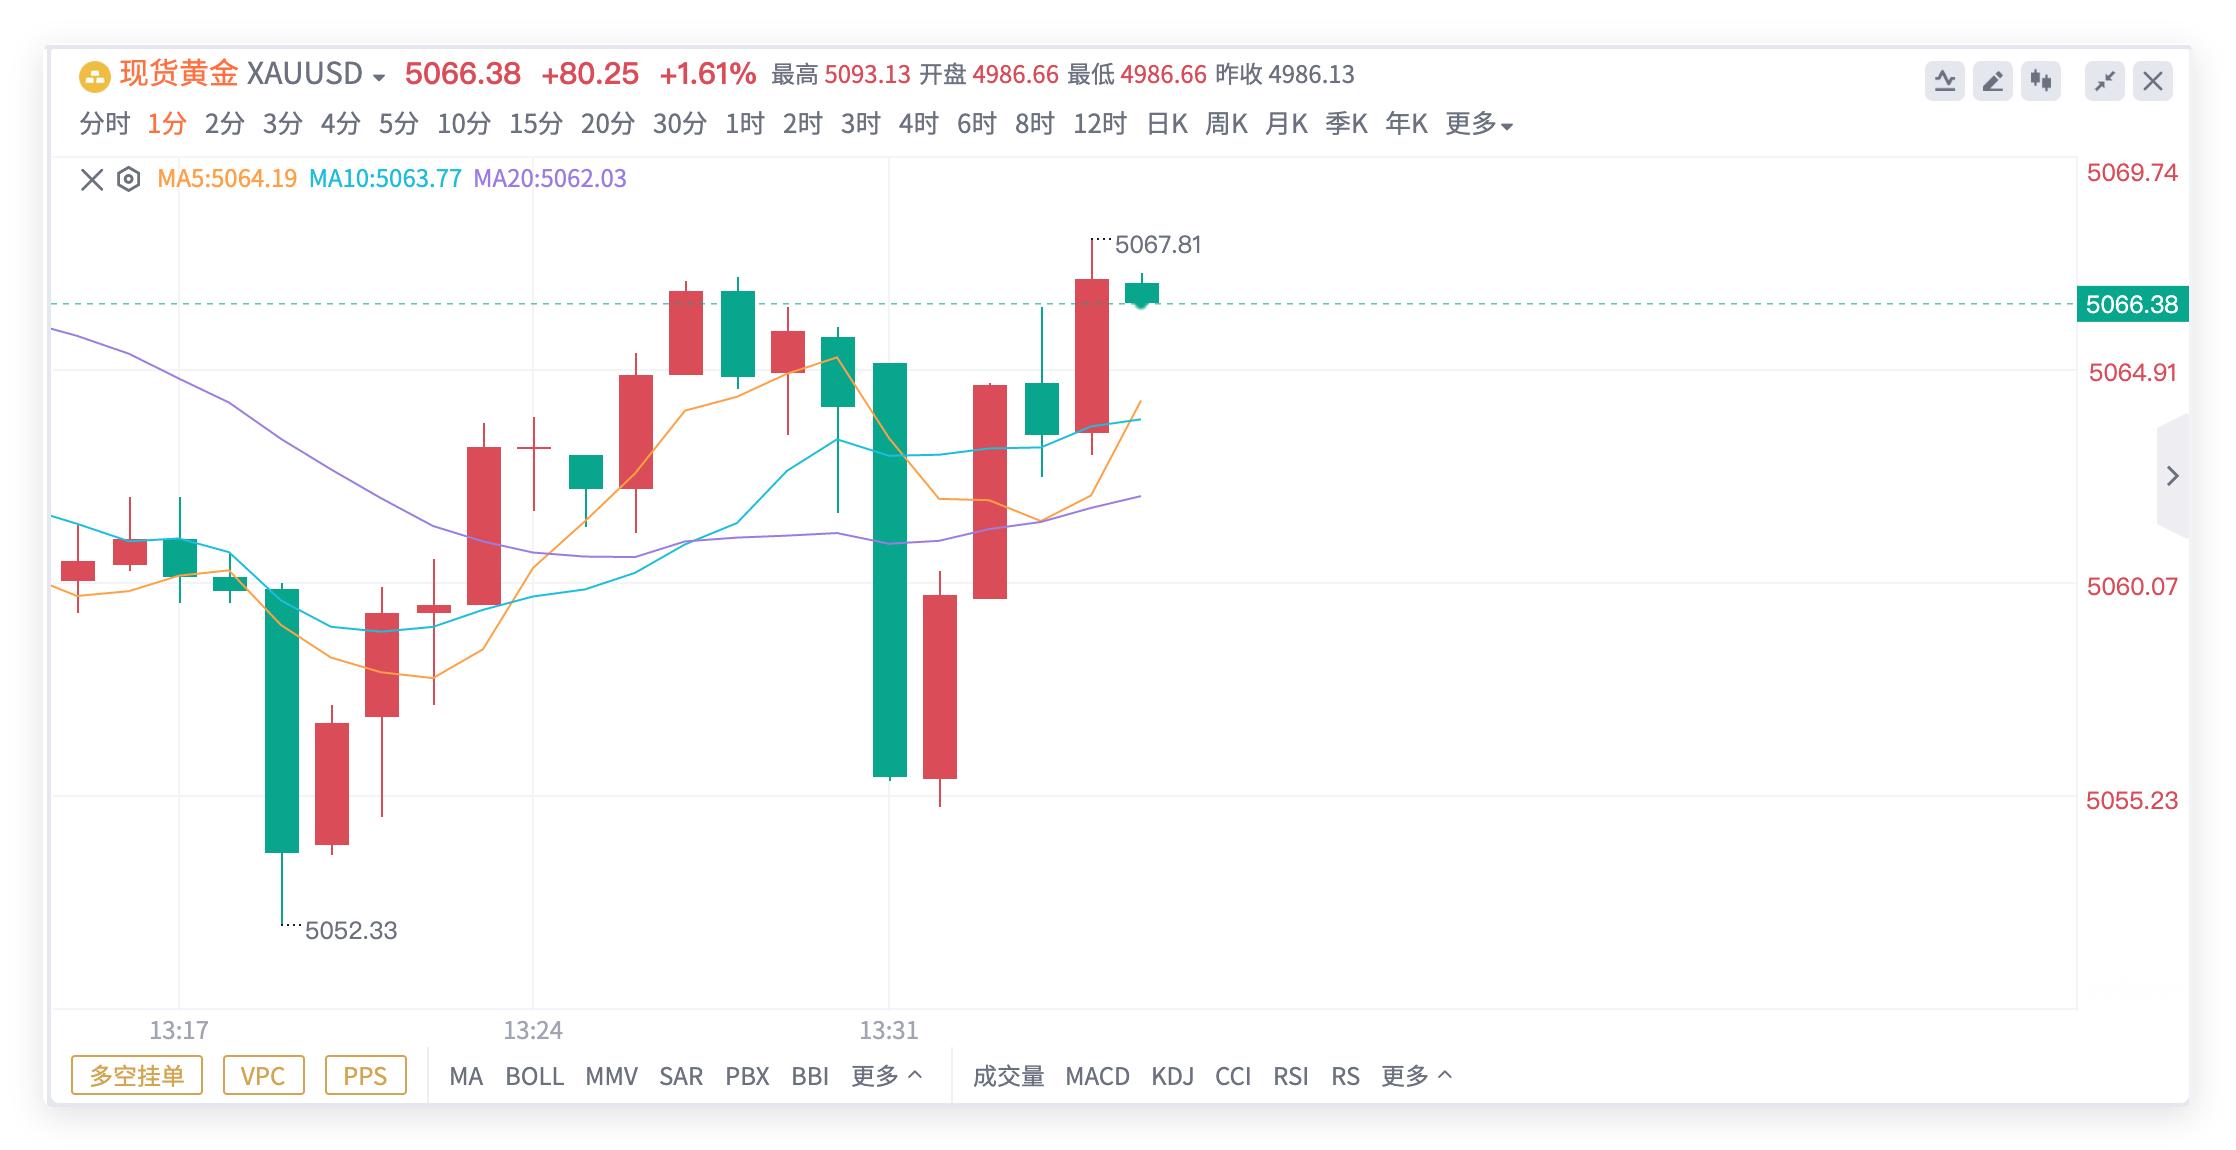The image size is (2236, 1150).
Task: Click the right-side panel expand arrow
Action: click(2172, 476)
